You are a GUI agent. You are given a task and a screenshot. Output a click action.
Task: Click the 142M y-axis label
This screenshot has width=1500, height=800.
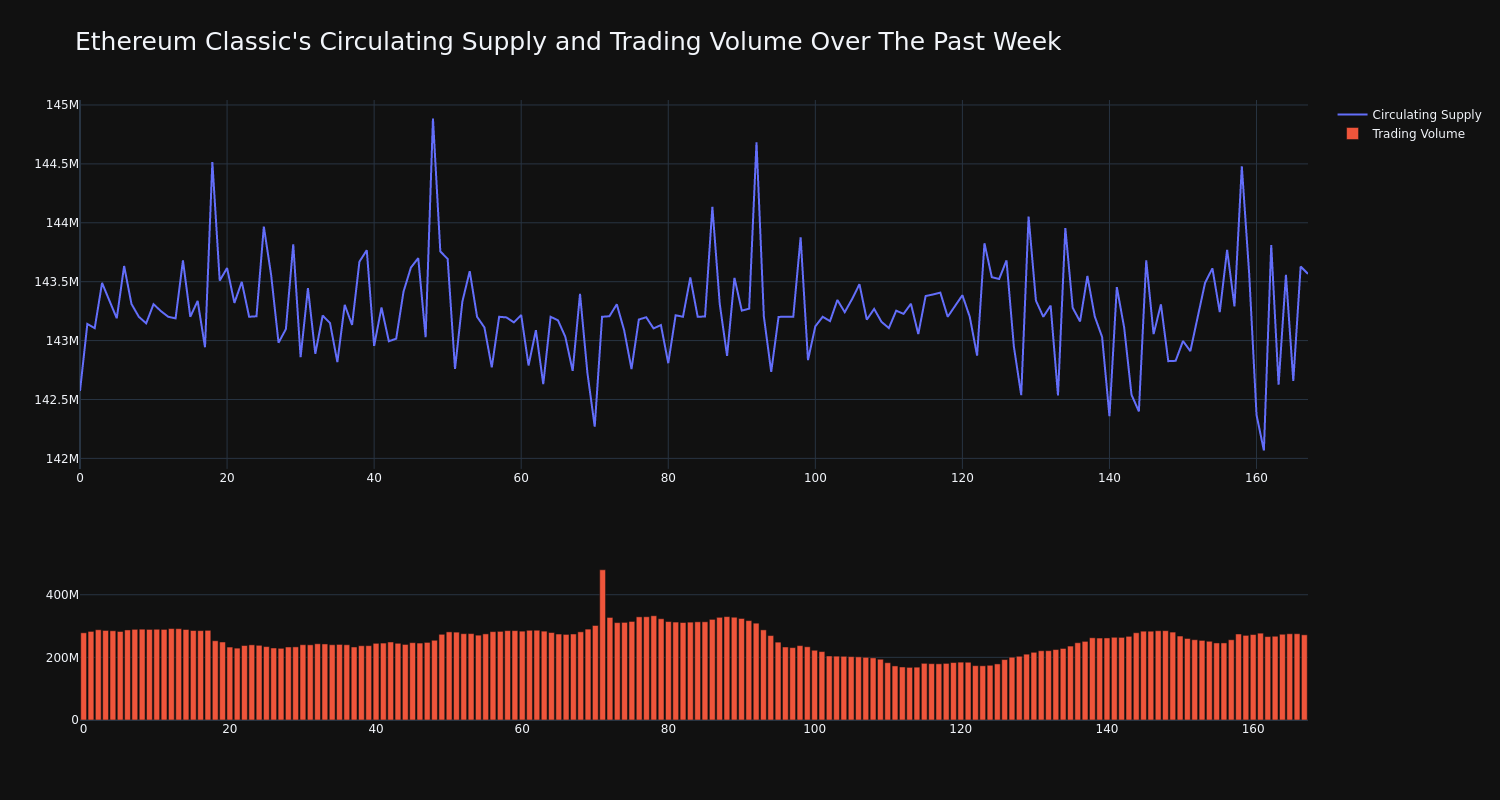pos(62,459)
